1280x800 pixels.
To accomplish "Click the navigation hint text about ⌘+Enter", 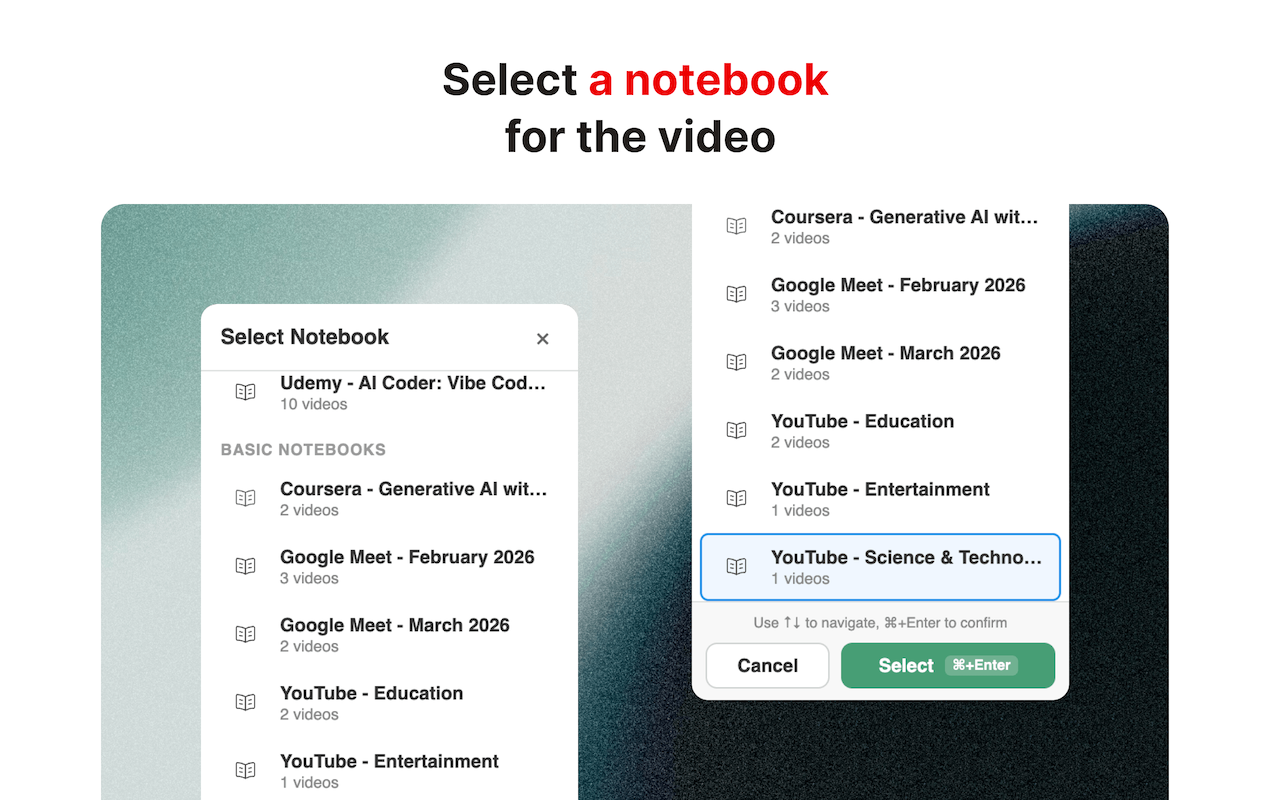I will (x=880, y=623).
